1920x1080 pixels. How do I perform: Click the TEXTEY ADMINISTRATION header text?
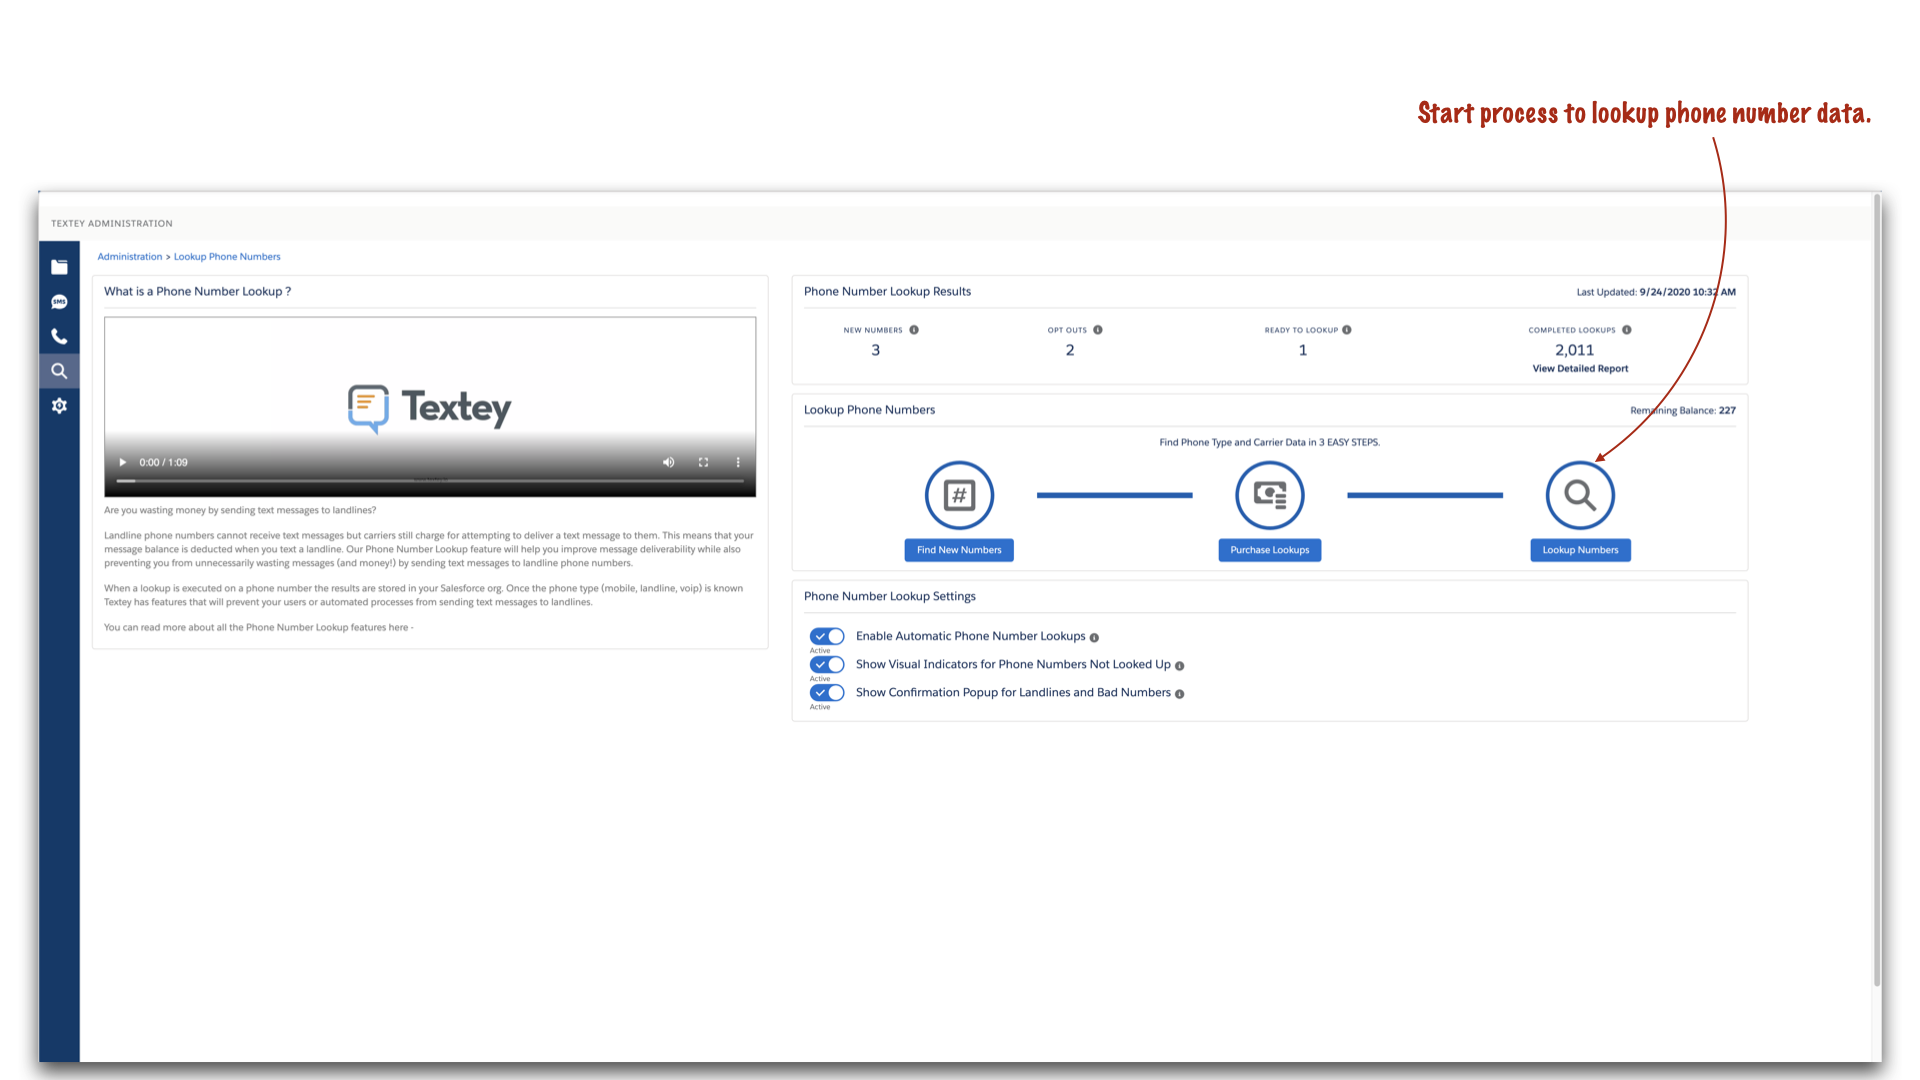pyautogui.click(x=112, y=224)
